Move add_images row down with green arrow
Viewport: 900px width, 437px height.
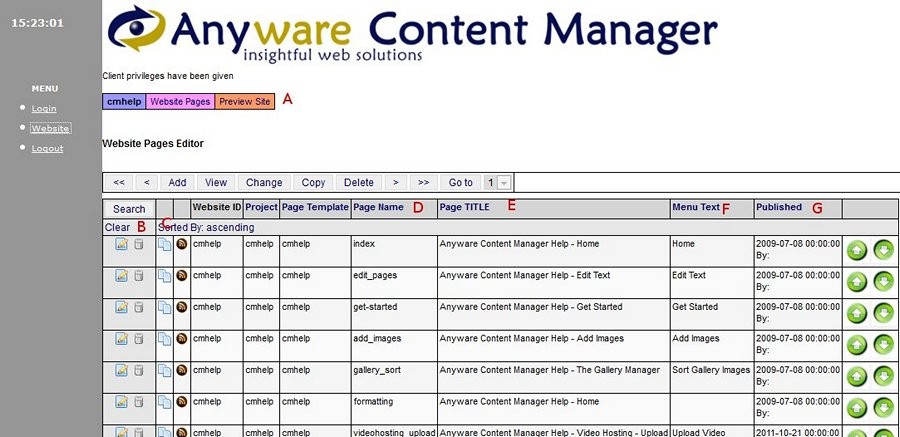pyautogui.click(x=884, y=346)
